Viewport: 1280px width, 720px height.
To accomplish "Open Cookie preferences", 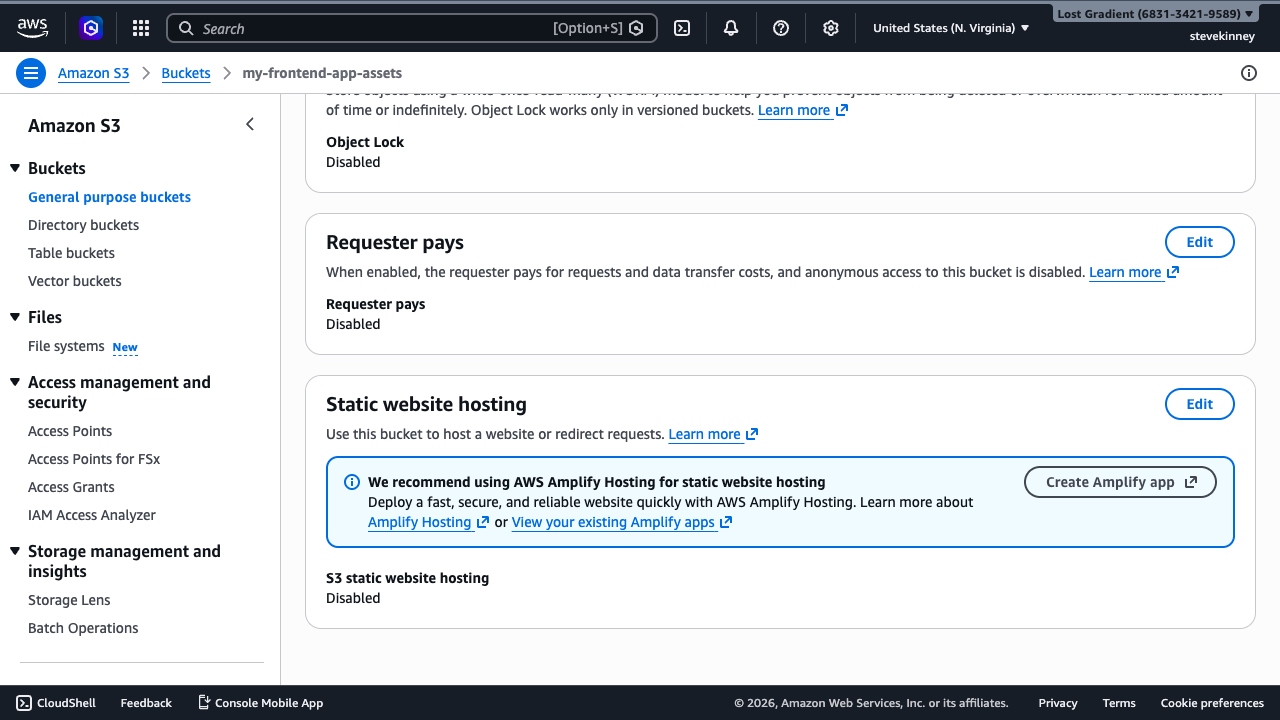I will click(1212, 703).
